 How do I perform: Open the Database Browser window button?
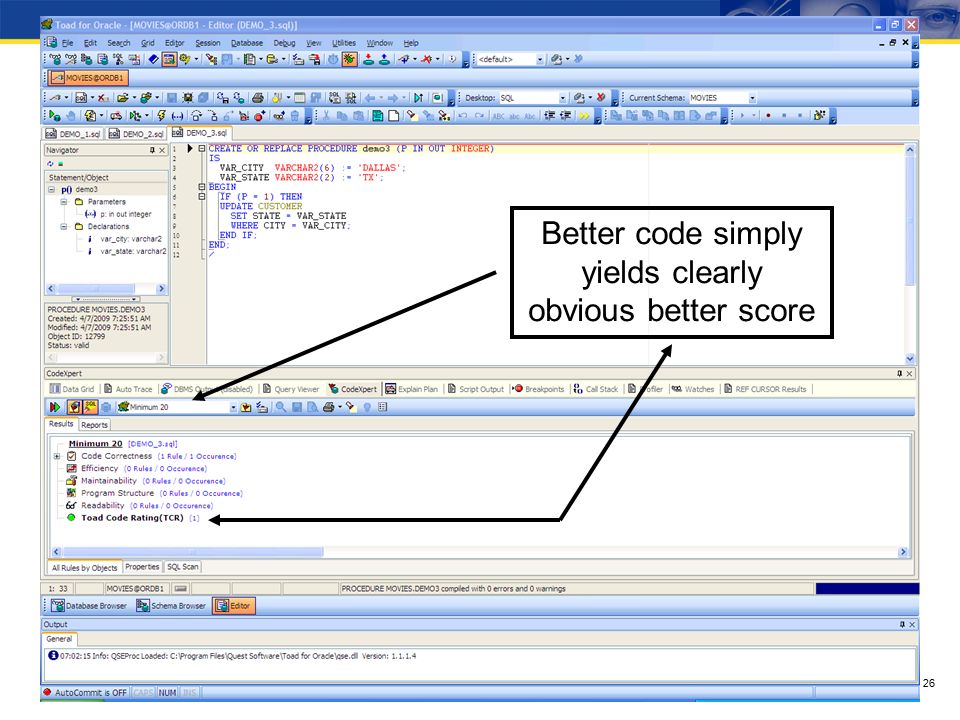pos(89,606)
